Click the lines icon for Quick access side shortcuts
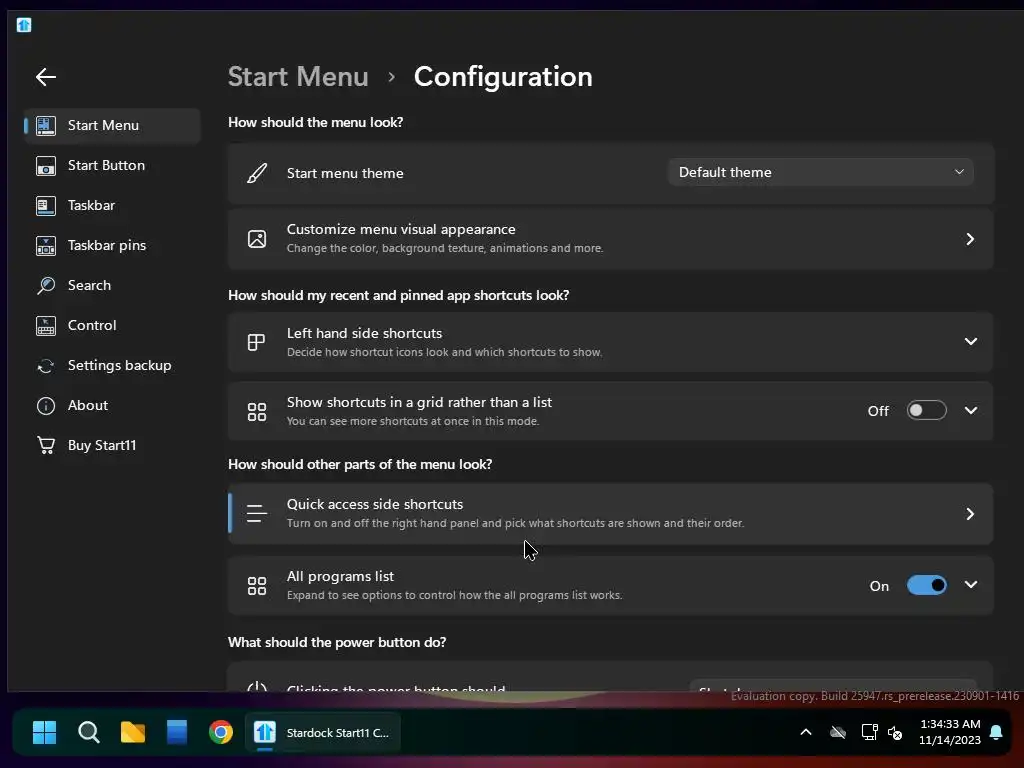This screenshot has width=1024, height=768. coord(257,514)
